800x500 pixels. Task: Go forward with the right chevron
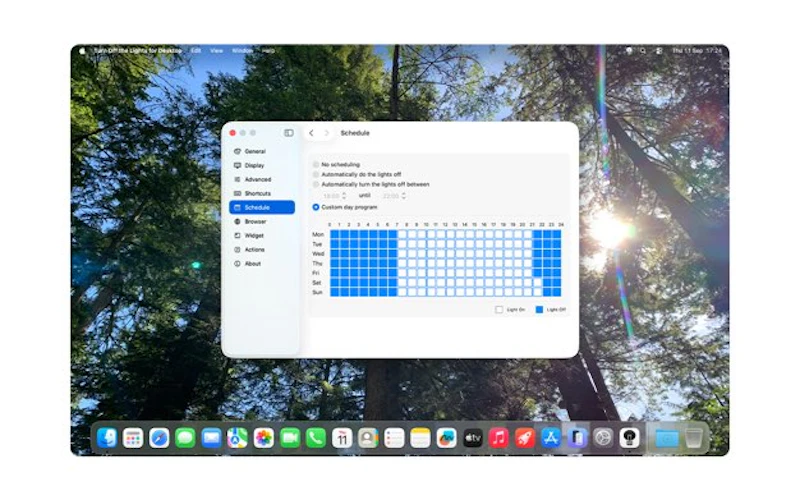tap(327, 133)
